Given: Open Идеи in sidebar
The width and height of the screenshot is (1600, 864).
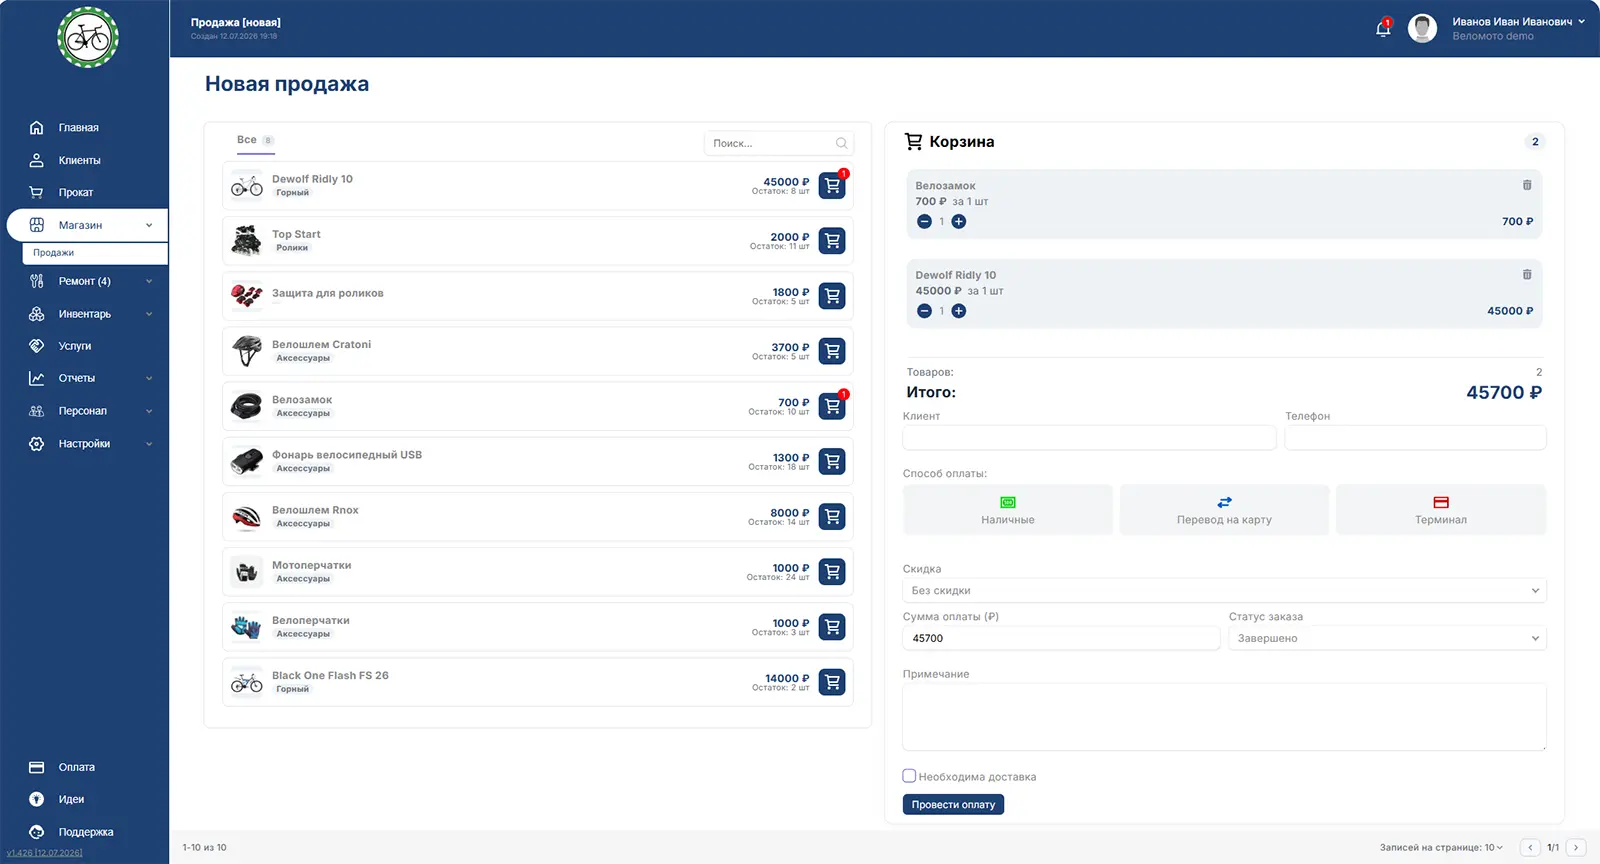Looking at the screenshot, I should click(71, 800).
